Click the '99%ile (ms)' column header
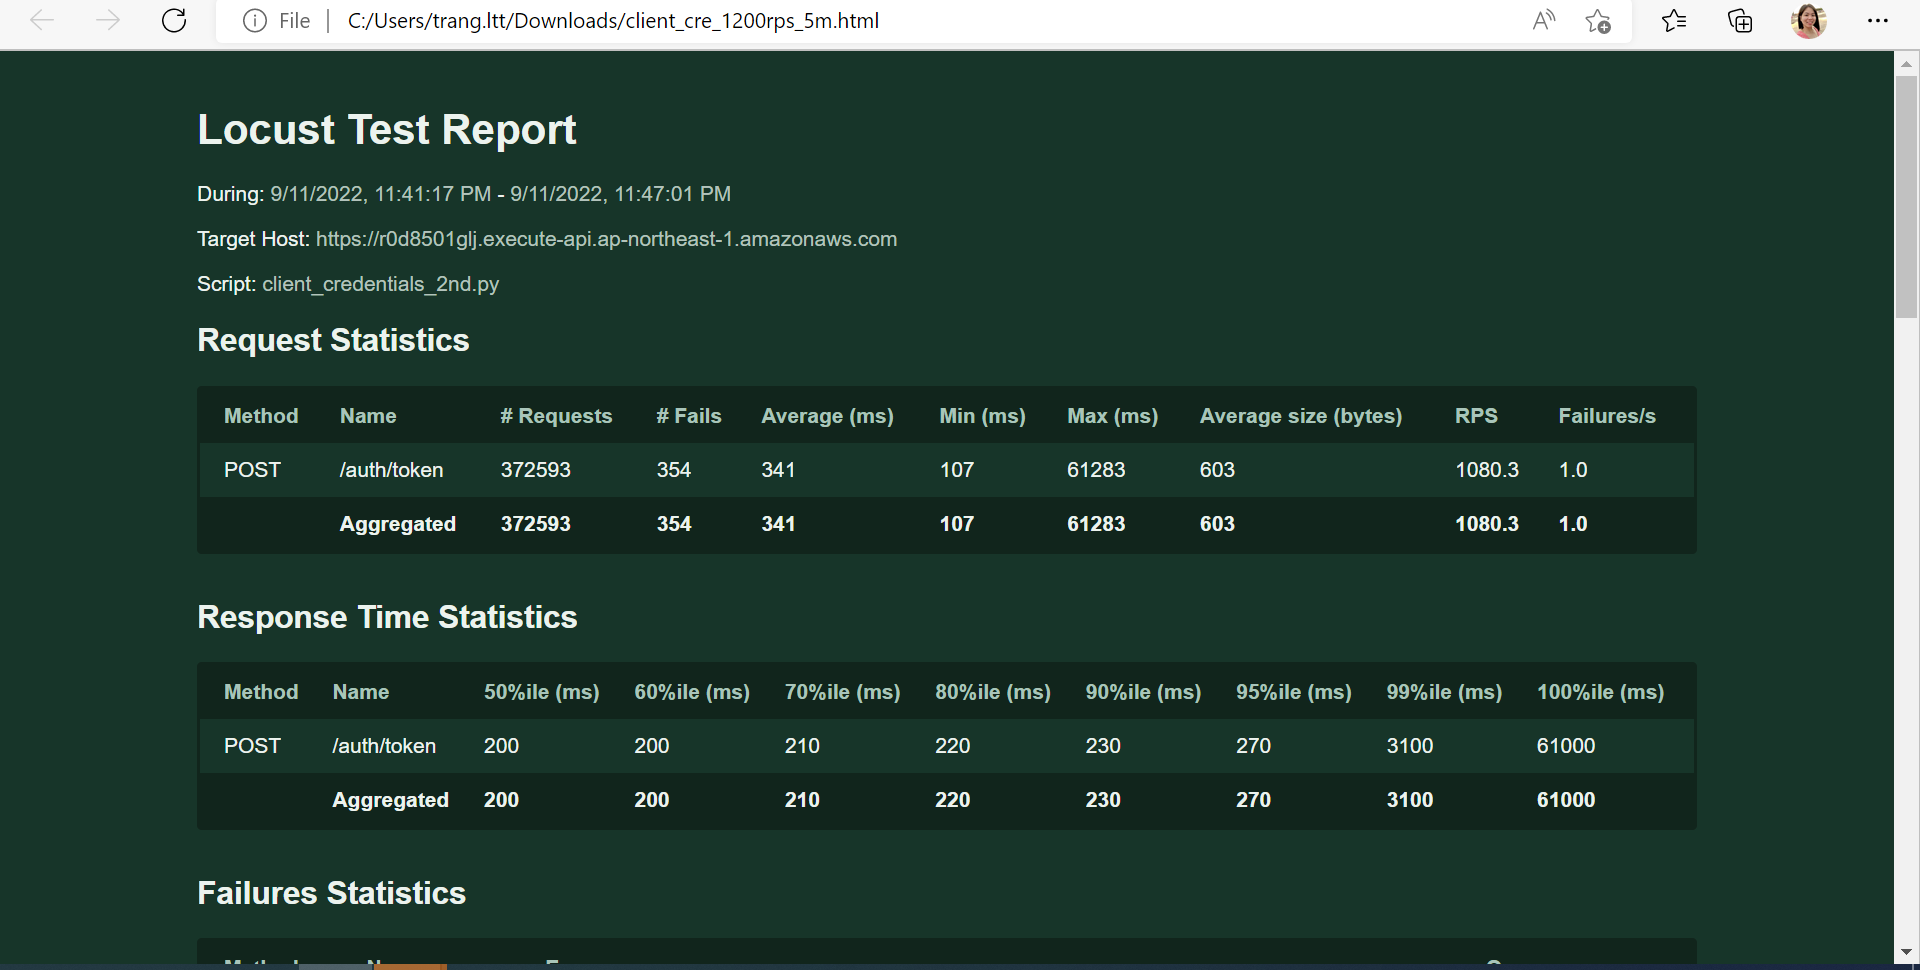 tap(1443, 692)
